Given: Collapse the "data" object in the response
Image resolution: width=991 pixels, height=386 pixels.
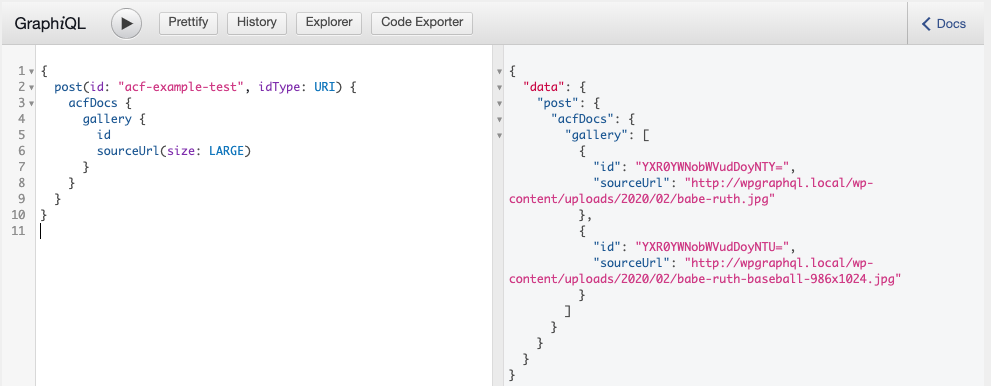Looking at the screenshot, I should click(500, 87).
